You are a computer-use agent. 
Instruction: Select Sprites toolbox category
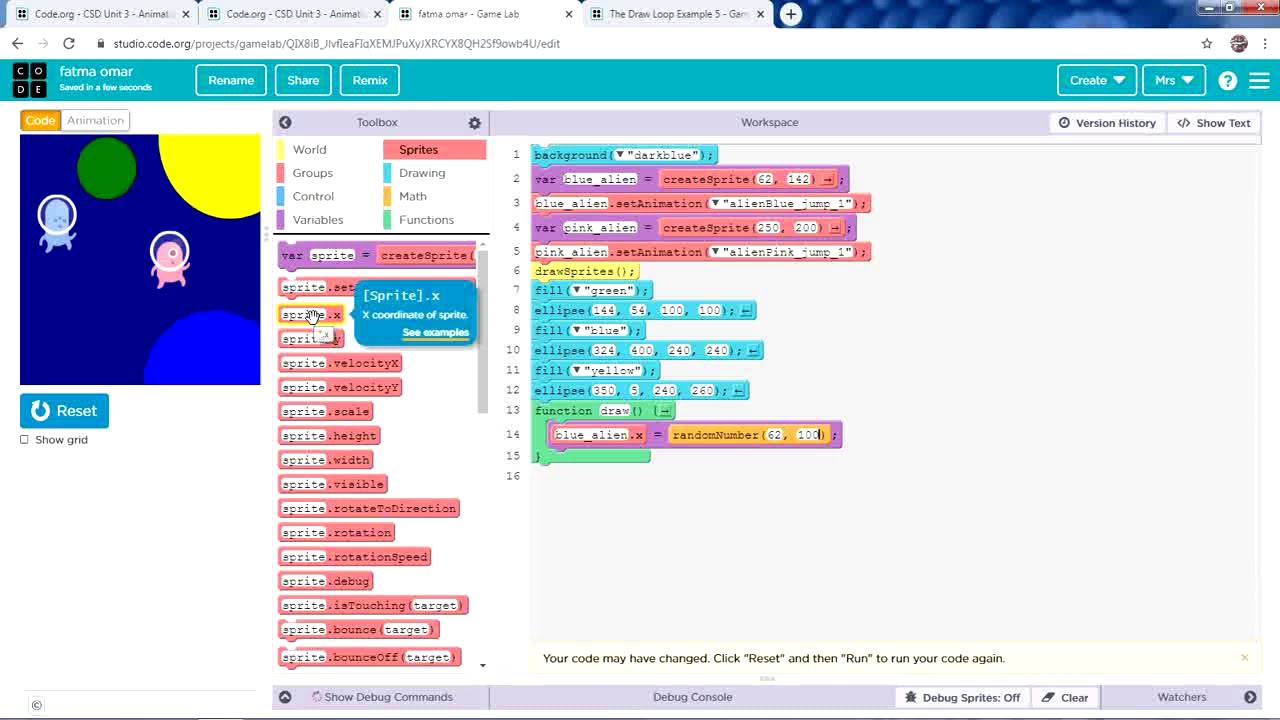coord(435,149)
